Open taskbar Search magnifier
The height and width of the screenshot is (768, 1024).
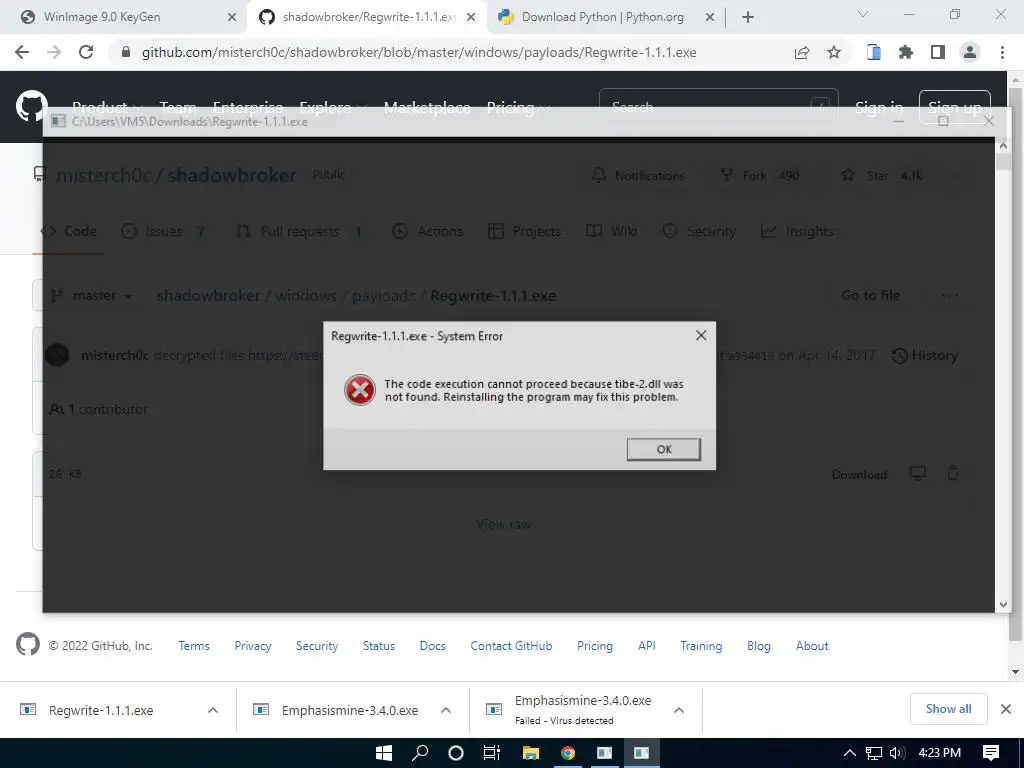tap(420, 753)
